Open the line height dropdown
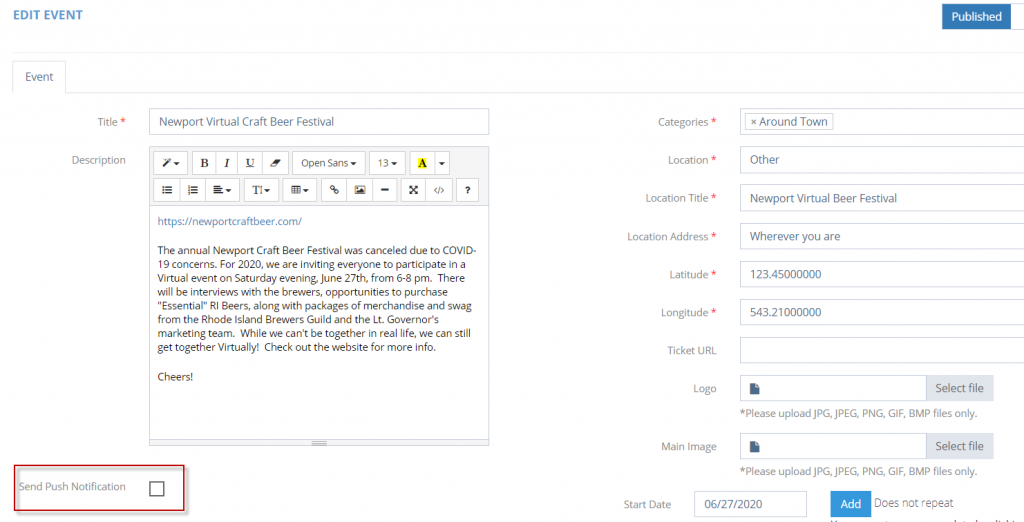 261,189
